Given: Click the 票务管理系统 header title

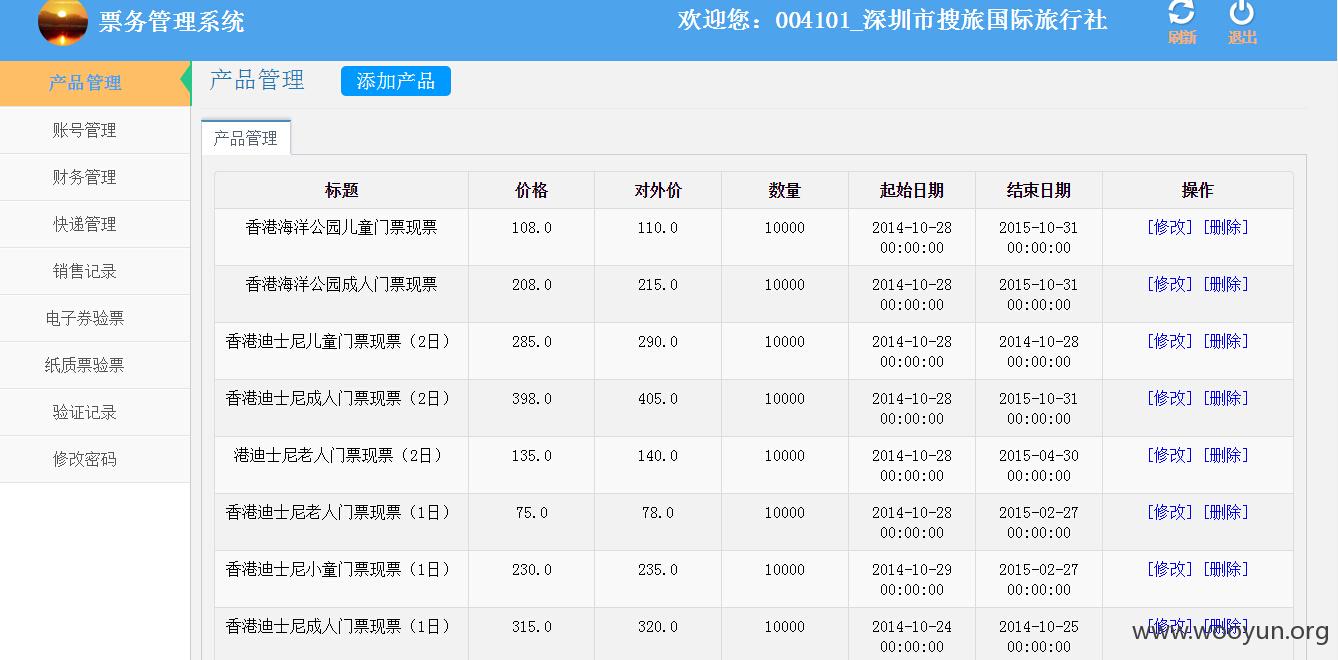Looking at the screenshot, I should (x=172, y=21).
